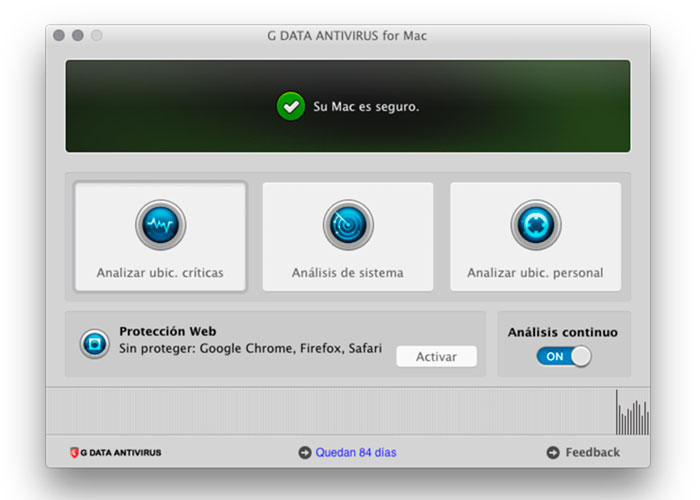The image size is (700, 500).
Task: Select the Análisis de sistema label
Action: pos(348,273)
